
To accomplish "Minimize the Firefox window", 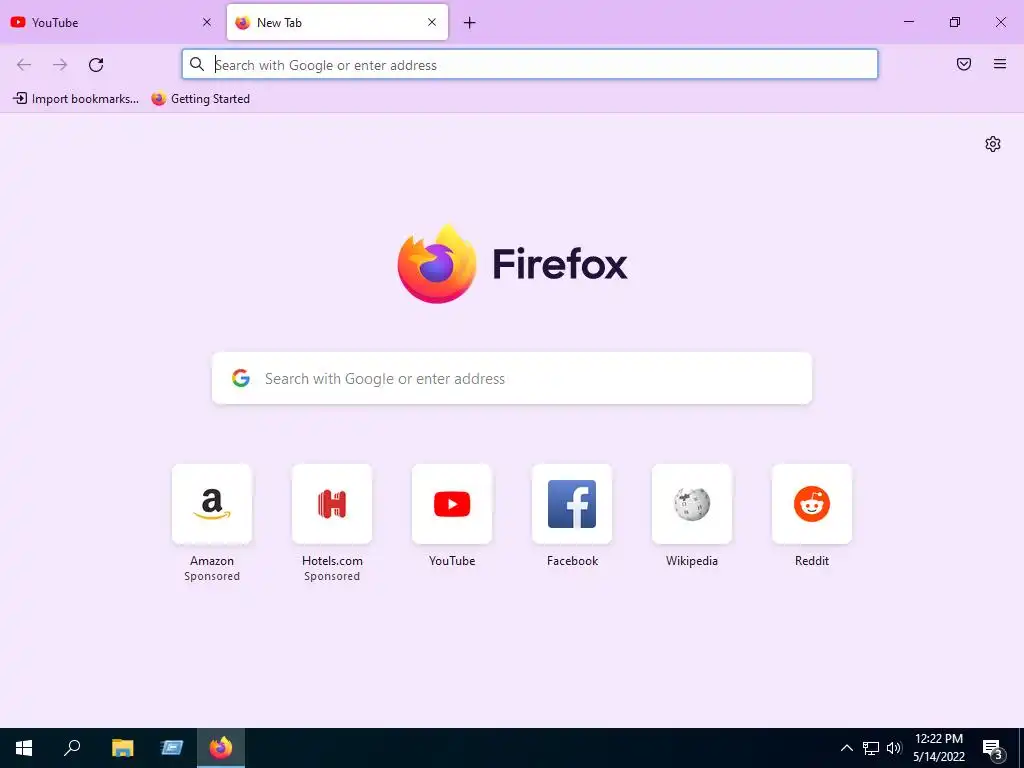I will (908, 22).
